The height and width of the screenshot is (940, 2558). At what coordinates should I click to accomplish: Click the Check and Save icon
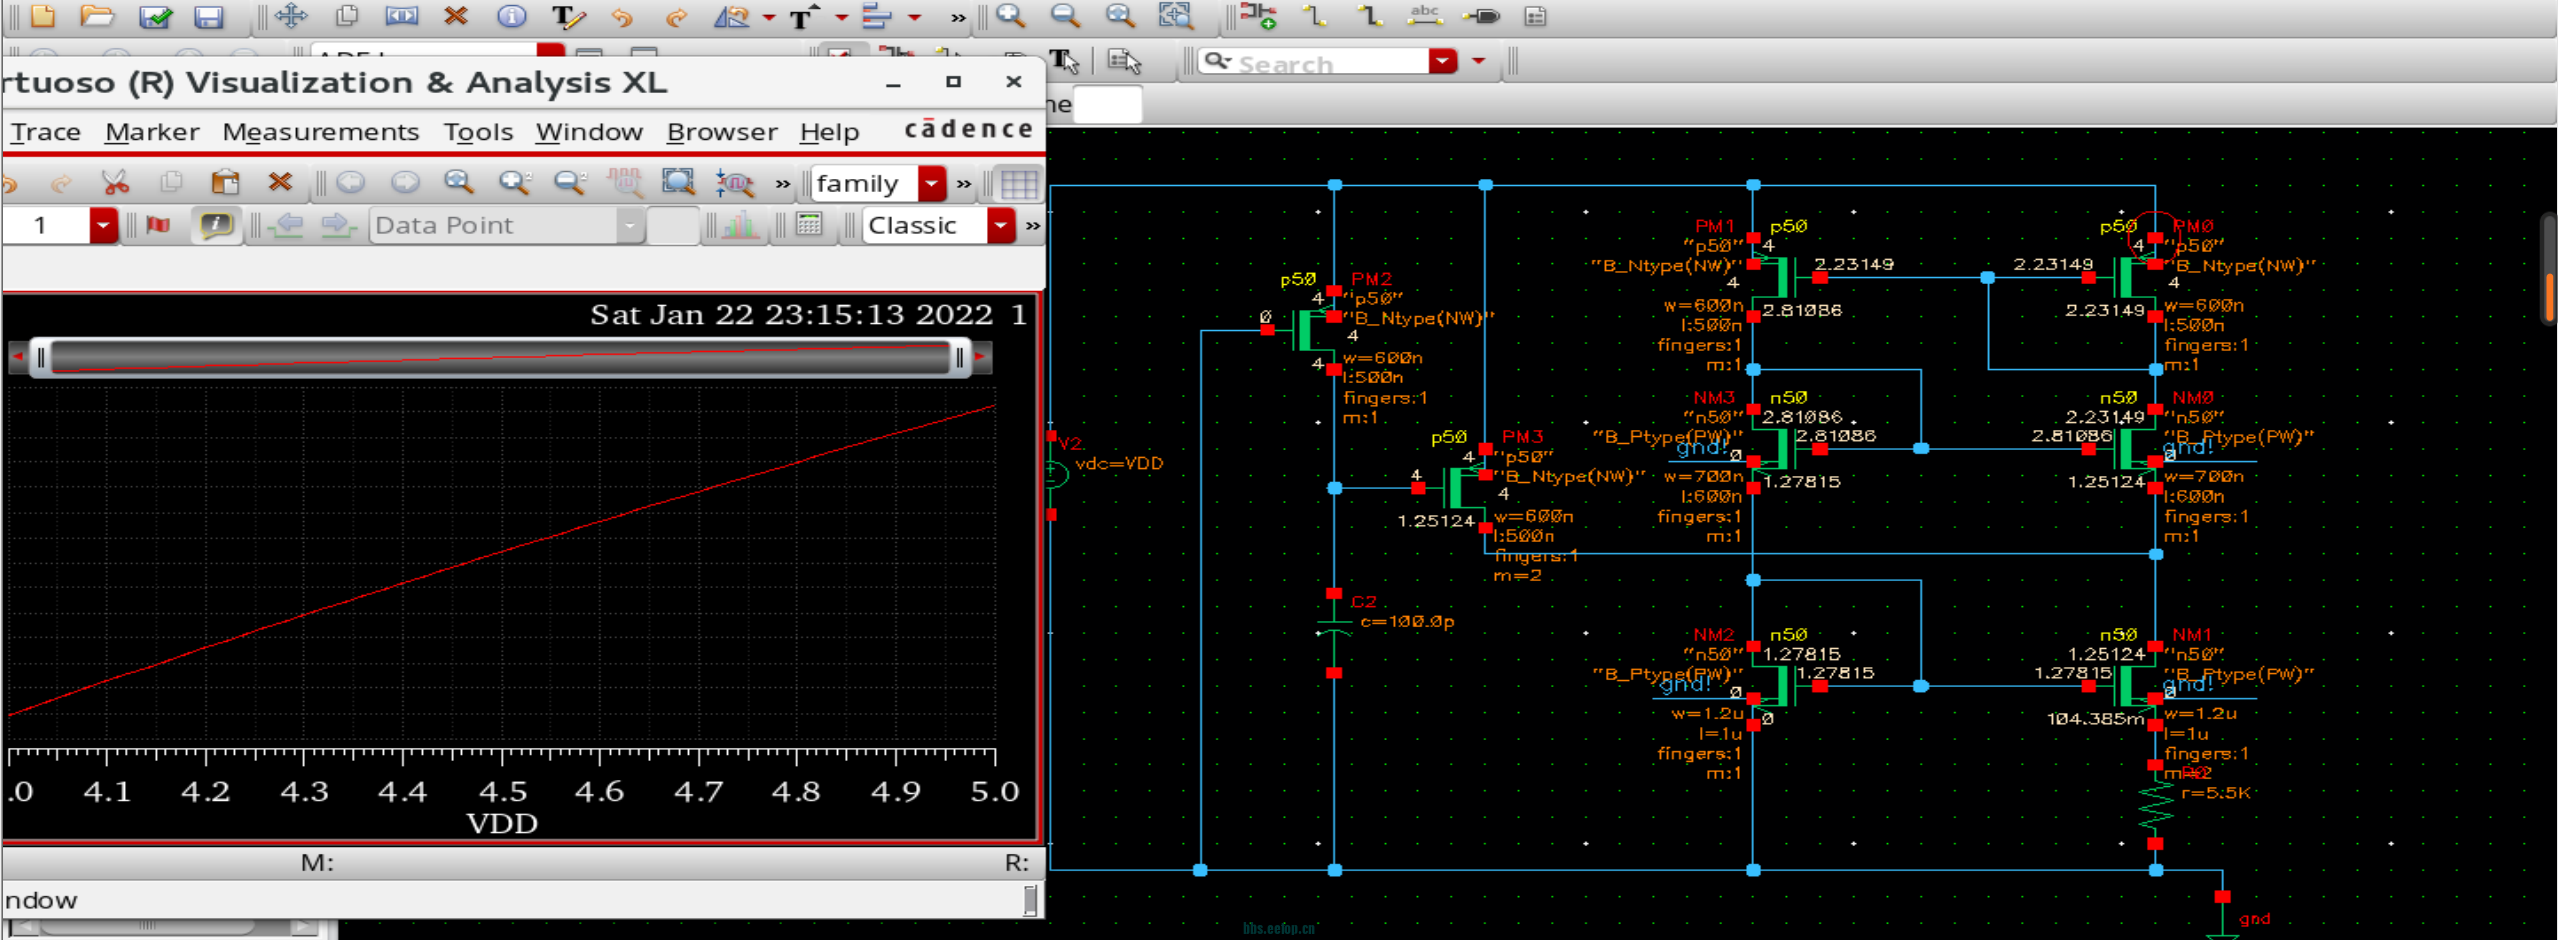(154, 16)
